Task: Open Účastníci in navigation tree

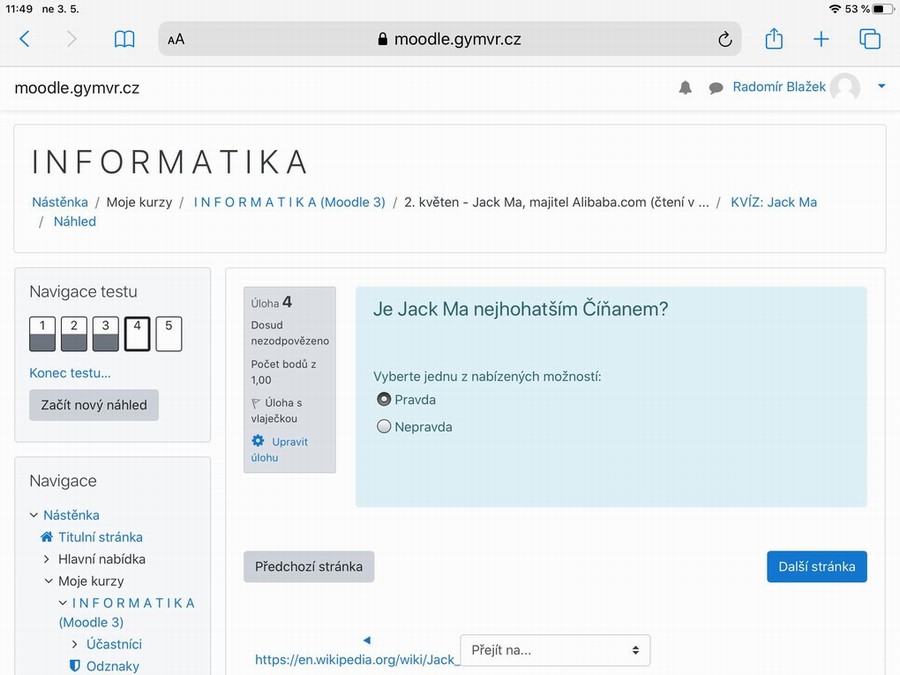Action: (x=114, y=644)
